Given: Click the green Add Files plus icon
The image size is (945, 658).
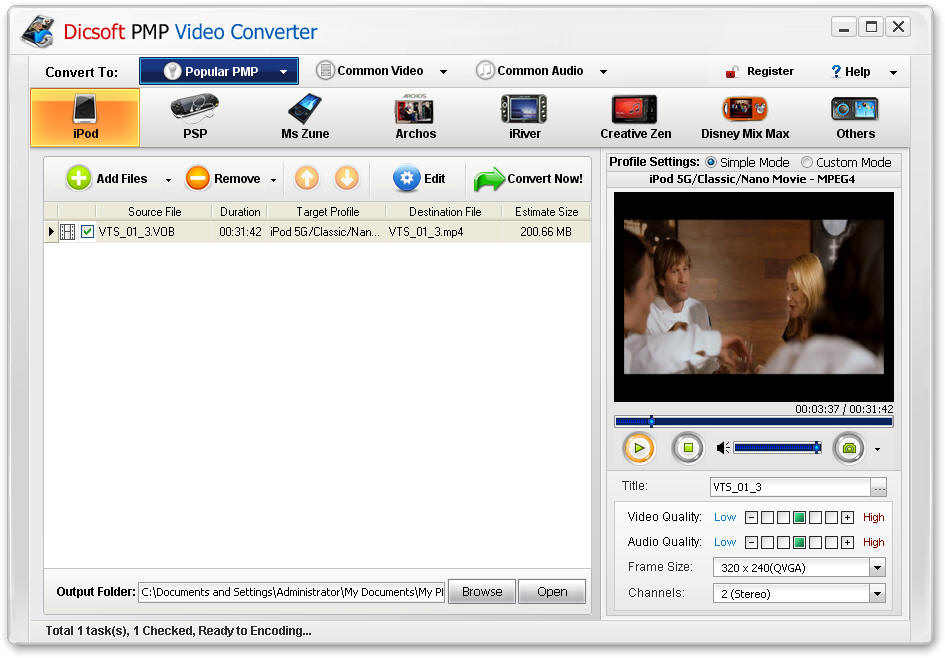Looking at the screenshot, I should pyautogui.click(x=79, y=178).
